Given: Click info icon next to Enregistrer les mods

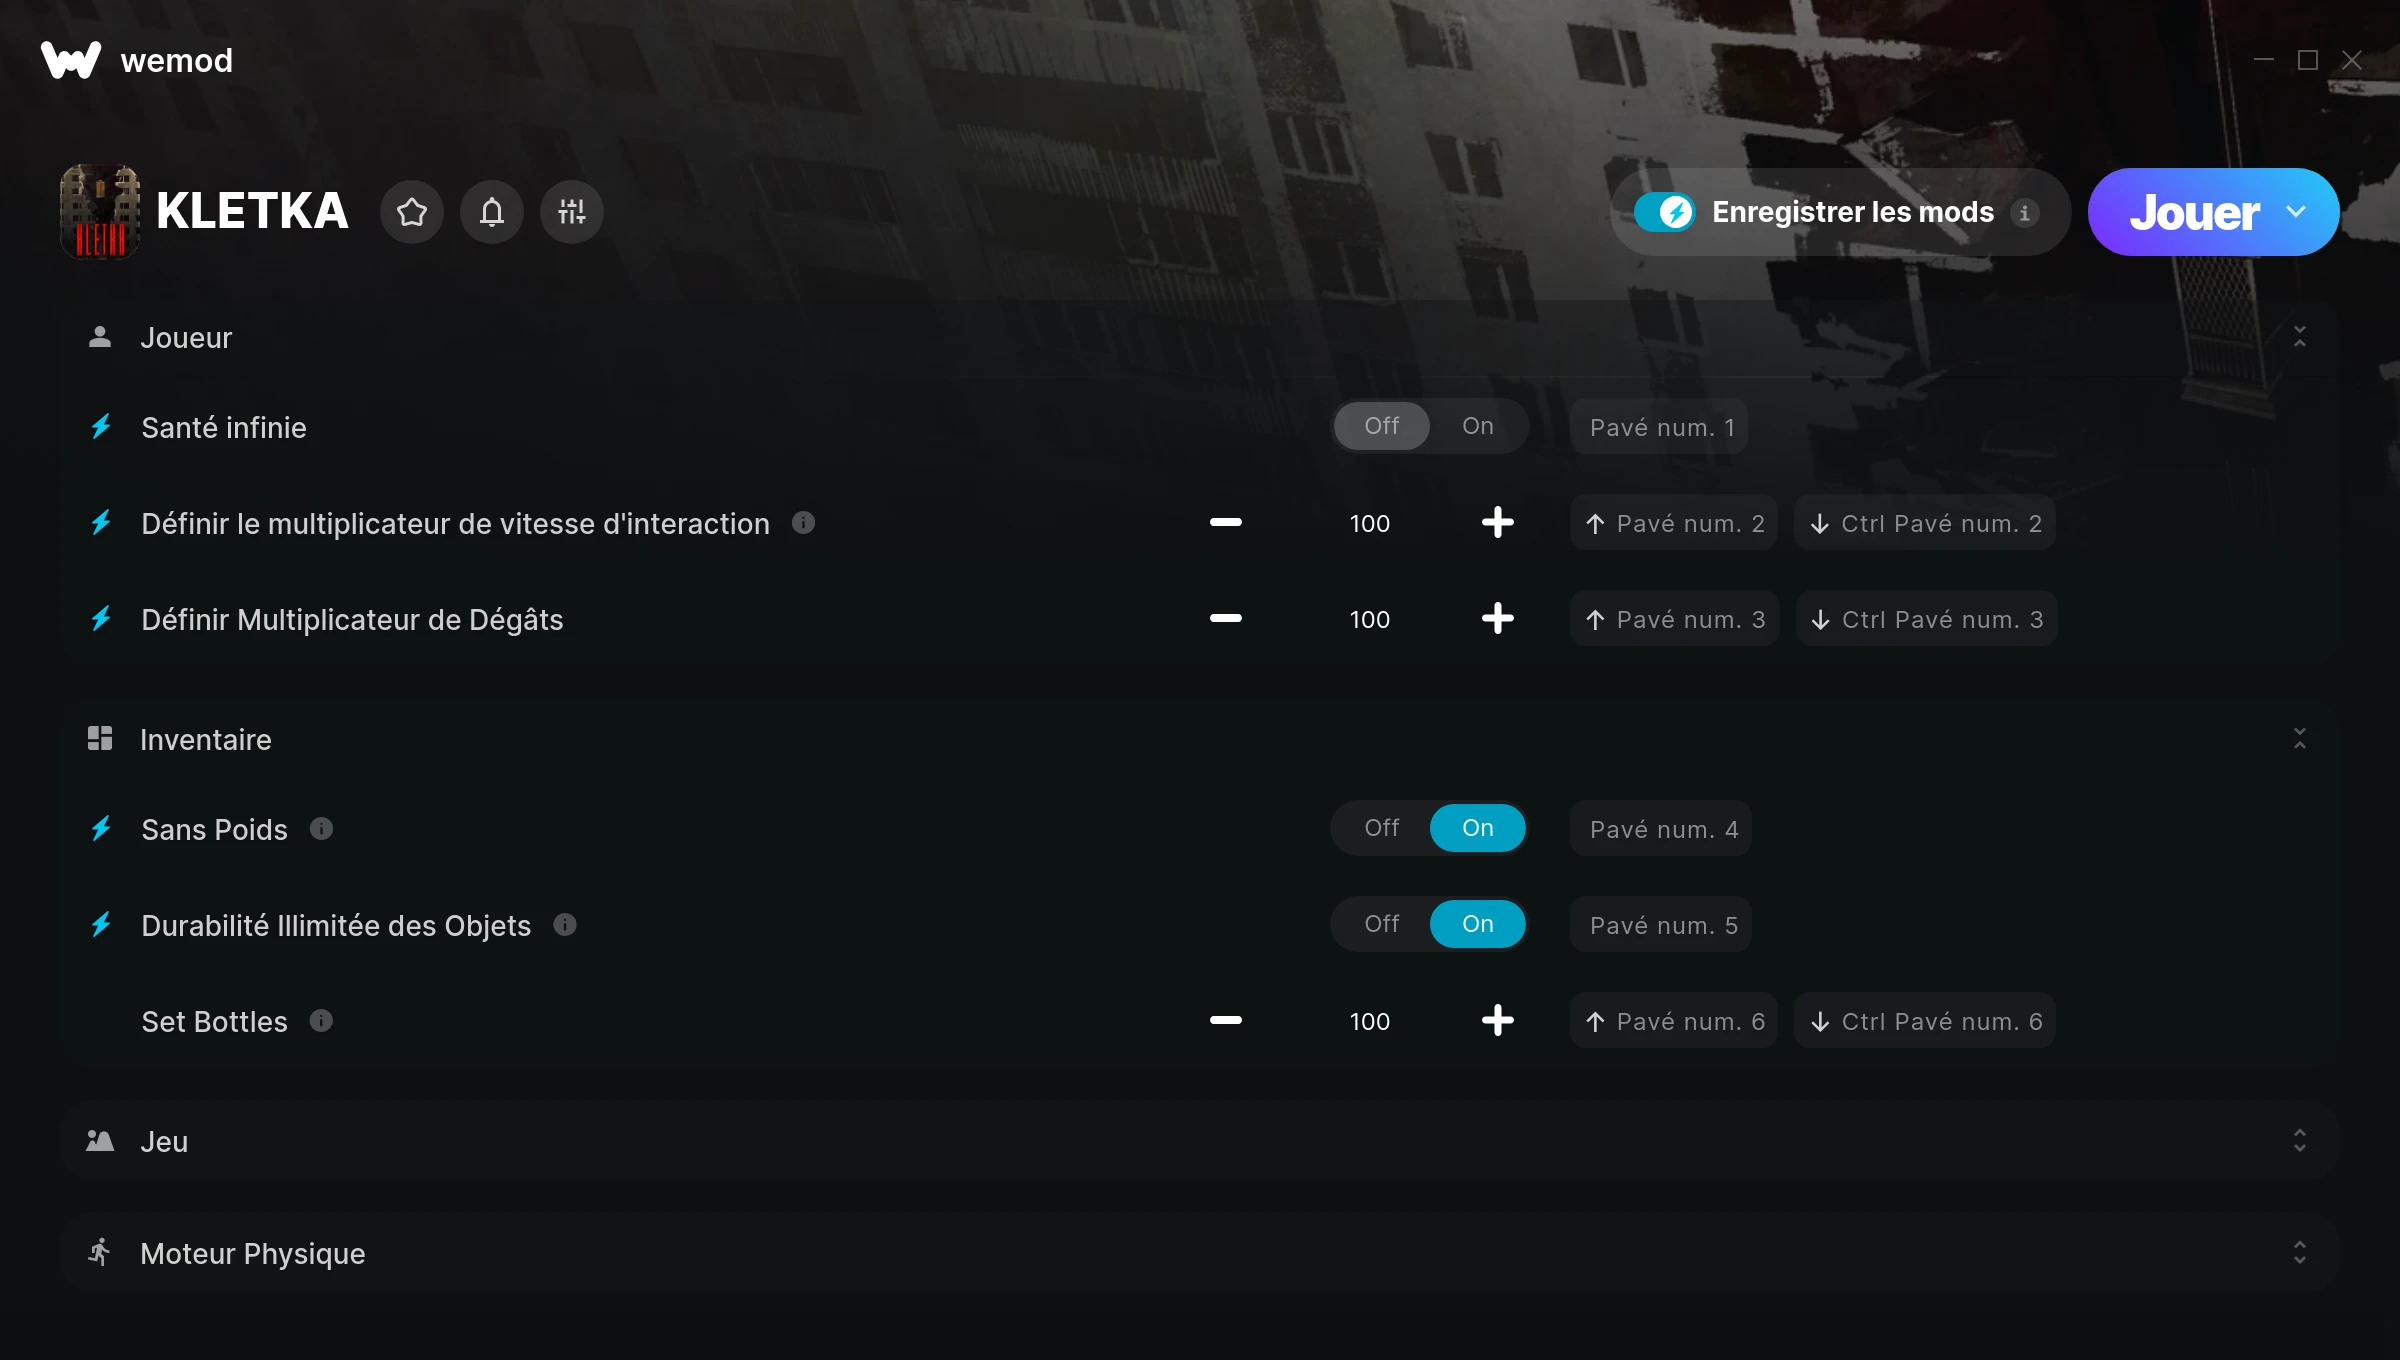Looking at the screenshot, I should (2025, 213).
